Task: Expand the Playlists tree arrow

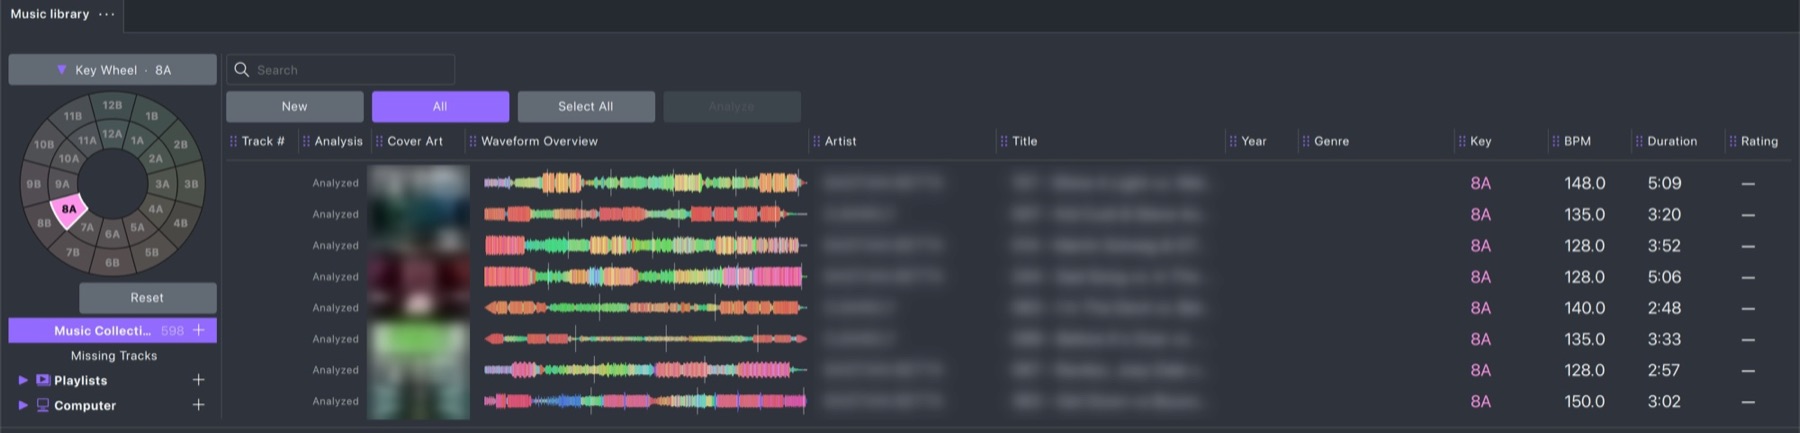Action: click(23, 380)
